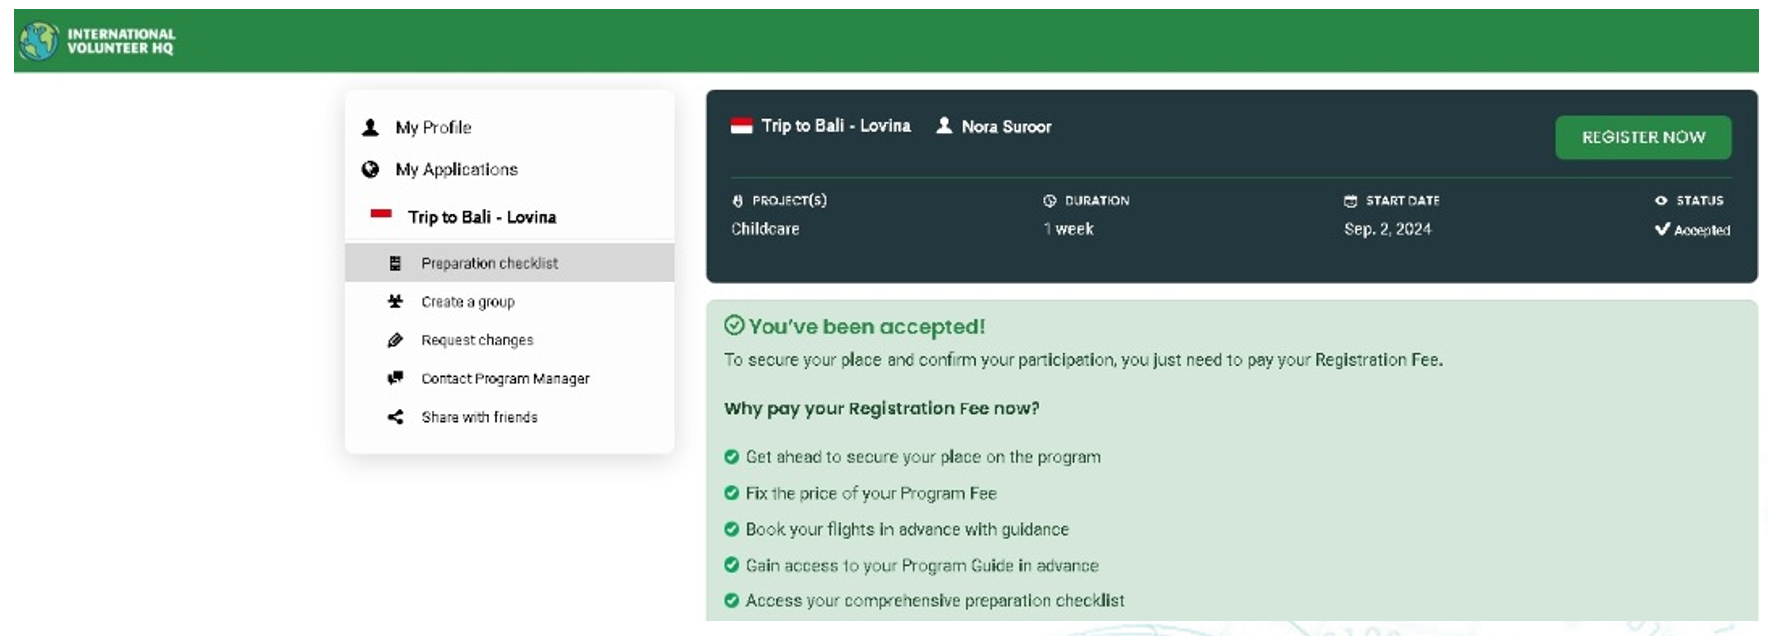Open the Contact Program Manager link
Screen dimensions: 1768x636
tap(505, 378)
